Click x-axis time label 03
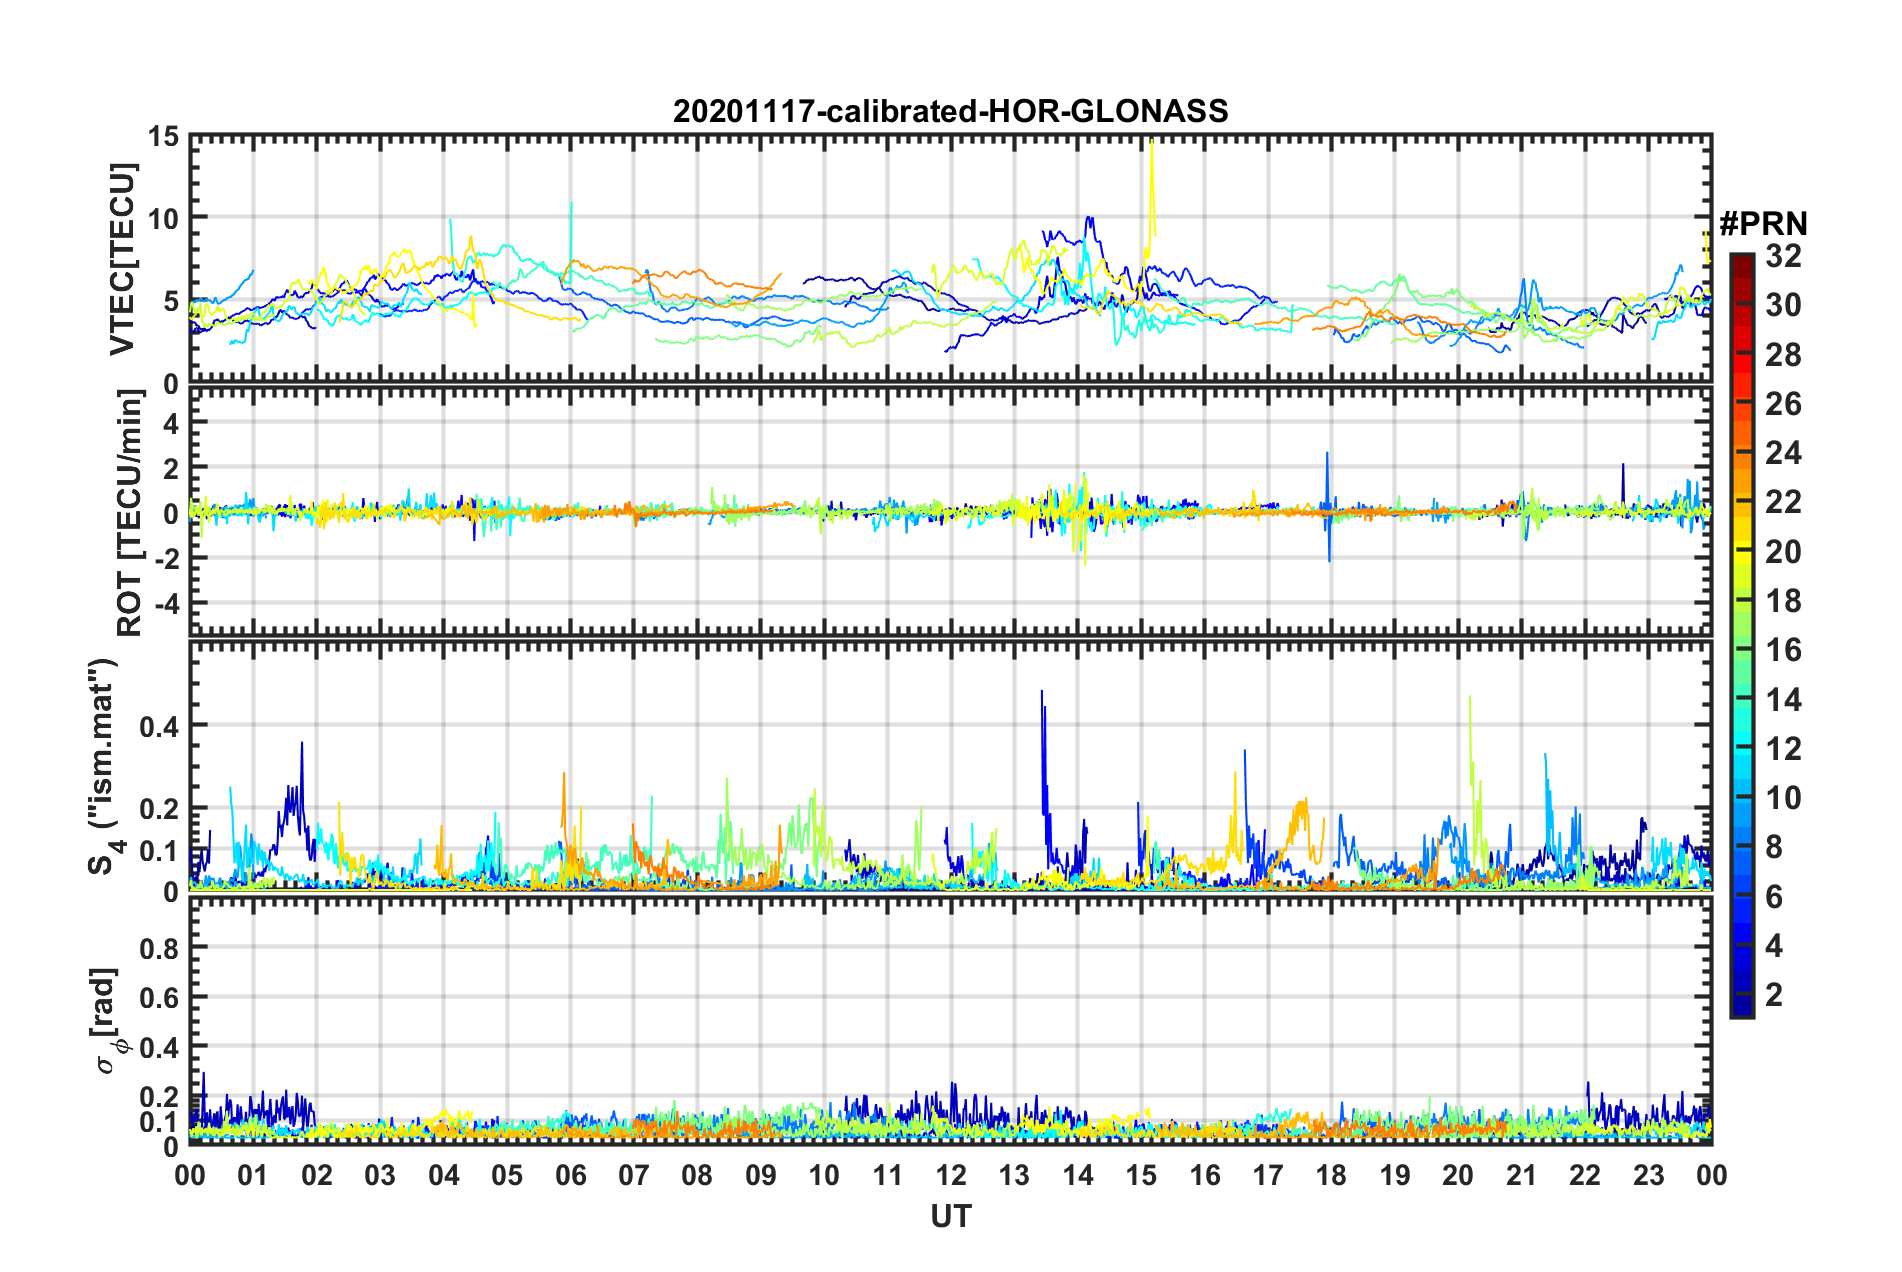The width and height of the screenshot is (1902, 1272). coord(380,1176)
